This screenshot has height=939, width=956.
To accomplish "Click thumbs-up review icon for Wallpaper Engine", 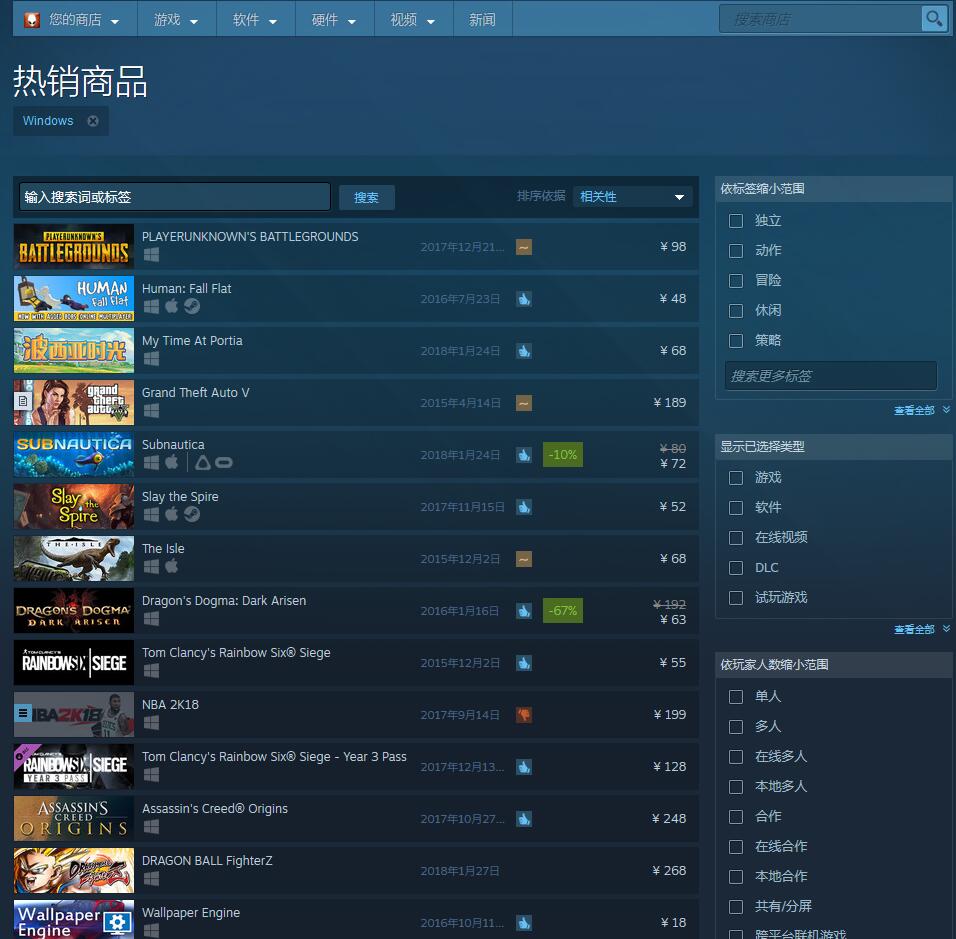I will pos(524,923).
